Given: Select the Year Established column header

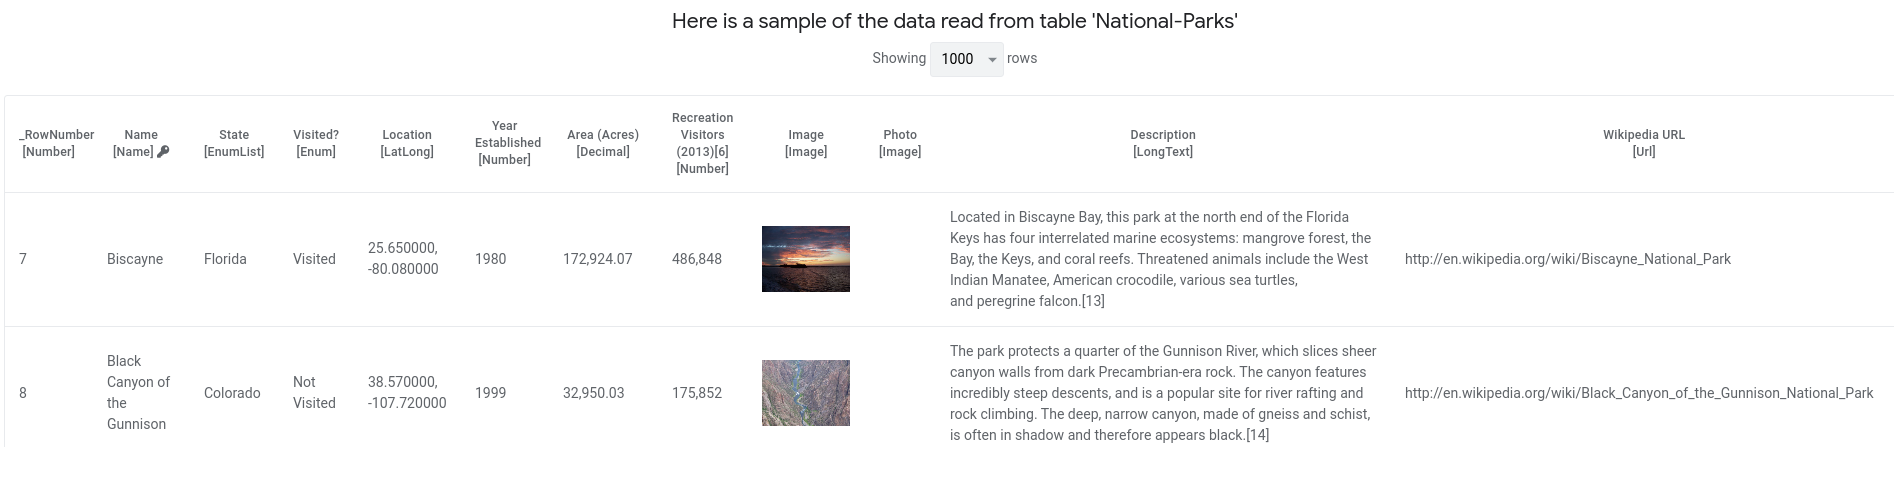Looking at the screenshot, I should [507, 143].
